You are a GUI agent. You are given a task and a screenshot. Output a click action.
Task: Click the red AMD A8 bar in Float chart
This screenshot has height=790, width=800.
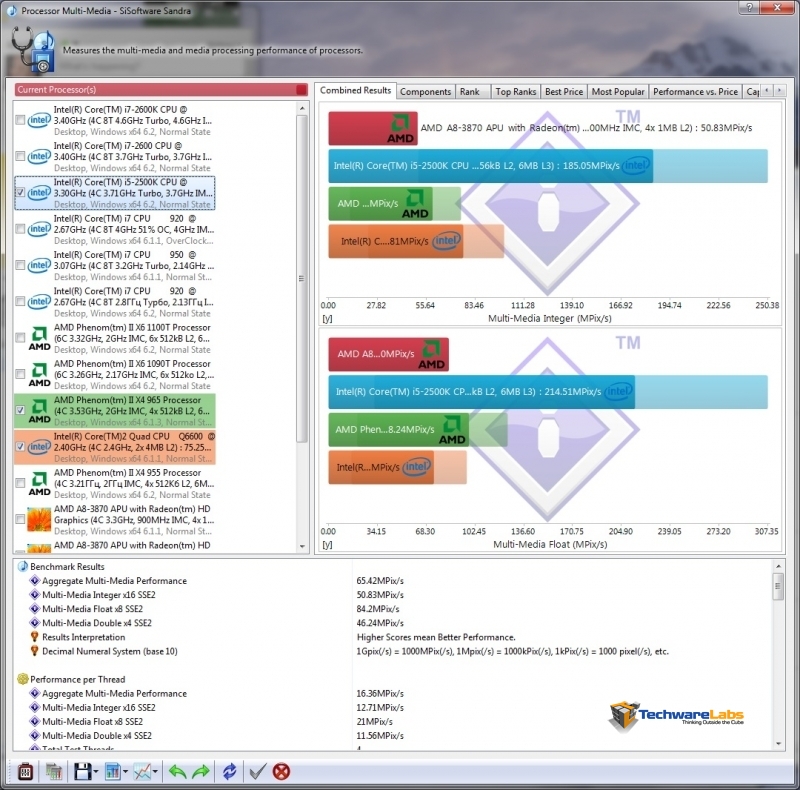click(388, 354)
